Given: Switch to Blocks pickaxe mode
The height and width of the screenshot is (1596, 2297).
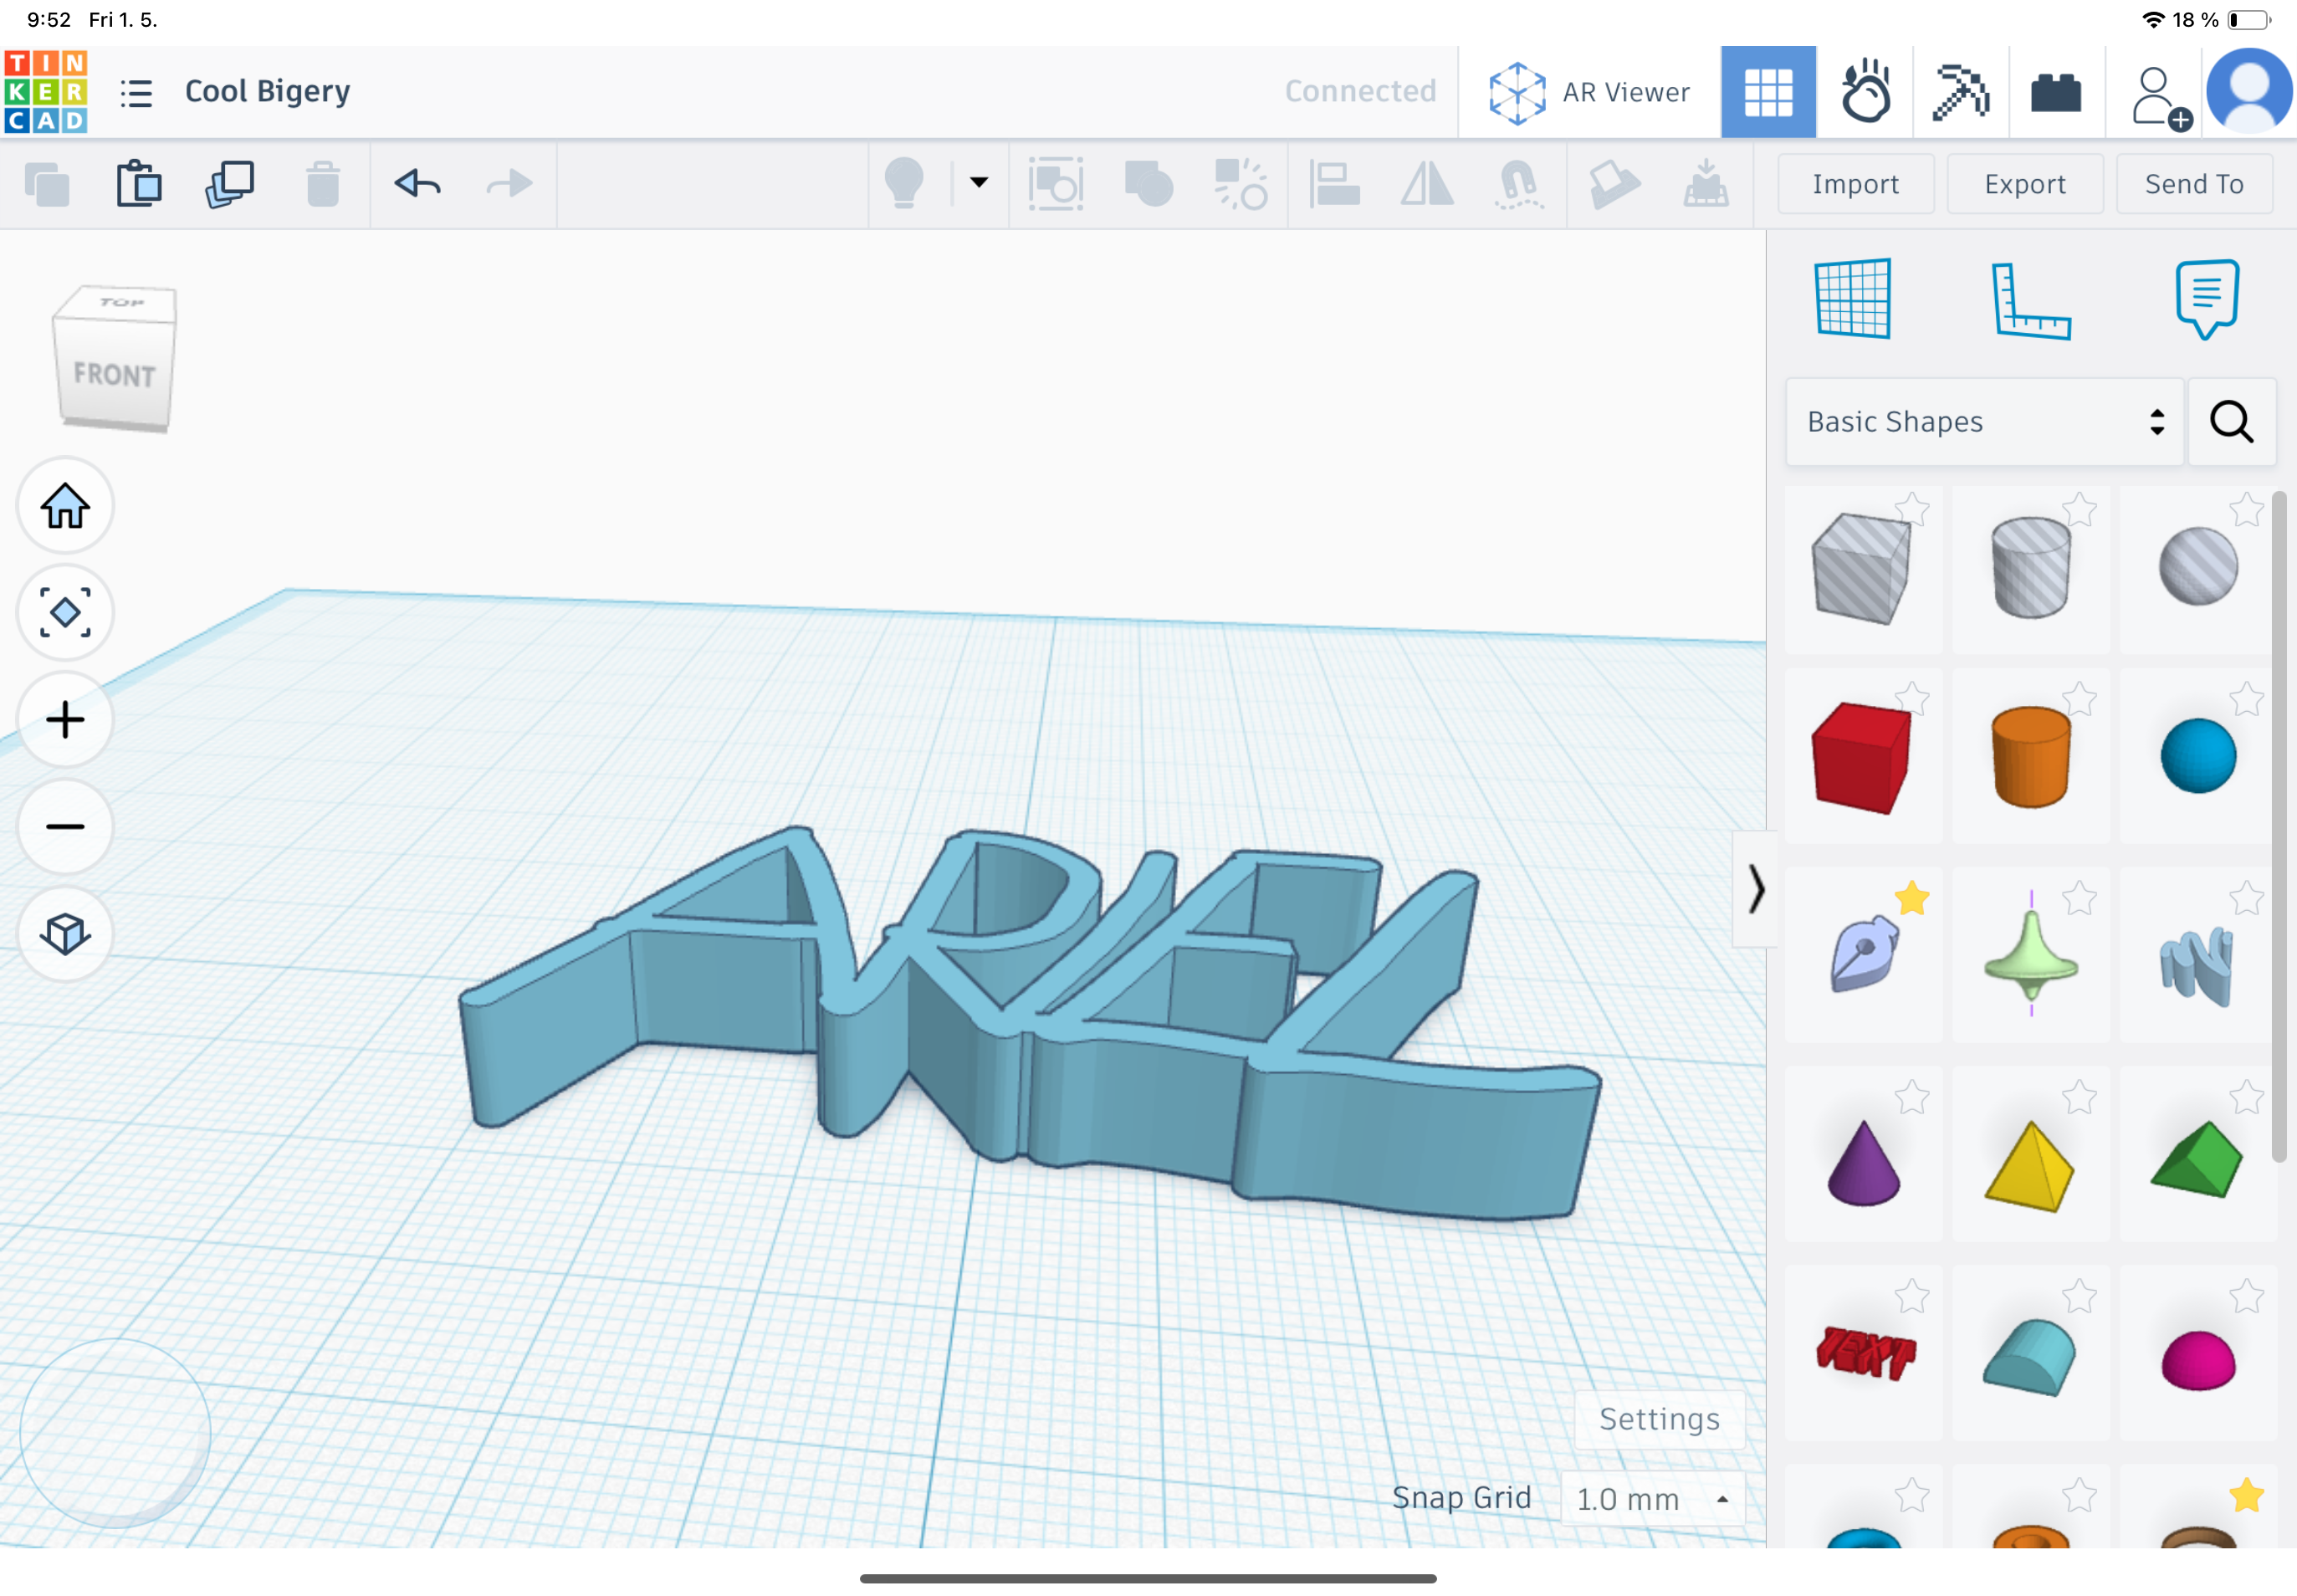Looking at the screenshot, I should coord(1960,92).
